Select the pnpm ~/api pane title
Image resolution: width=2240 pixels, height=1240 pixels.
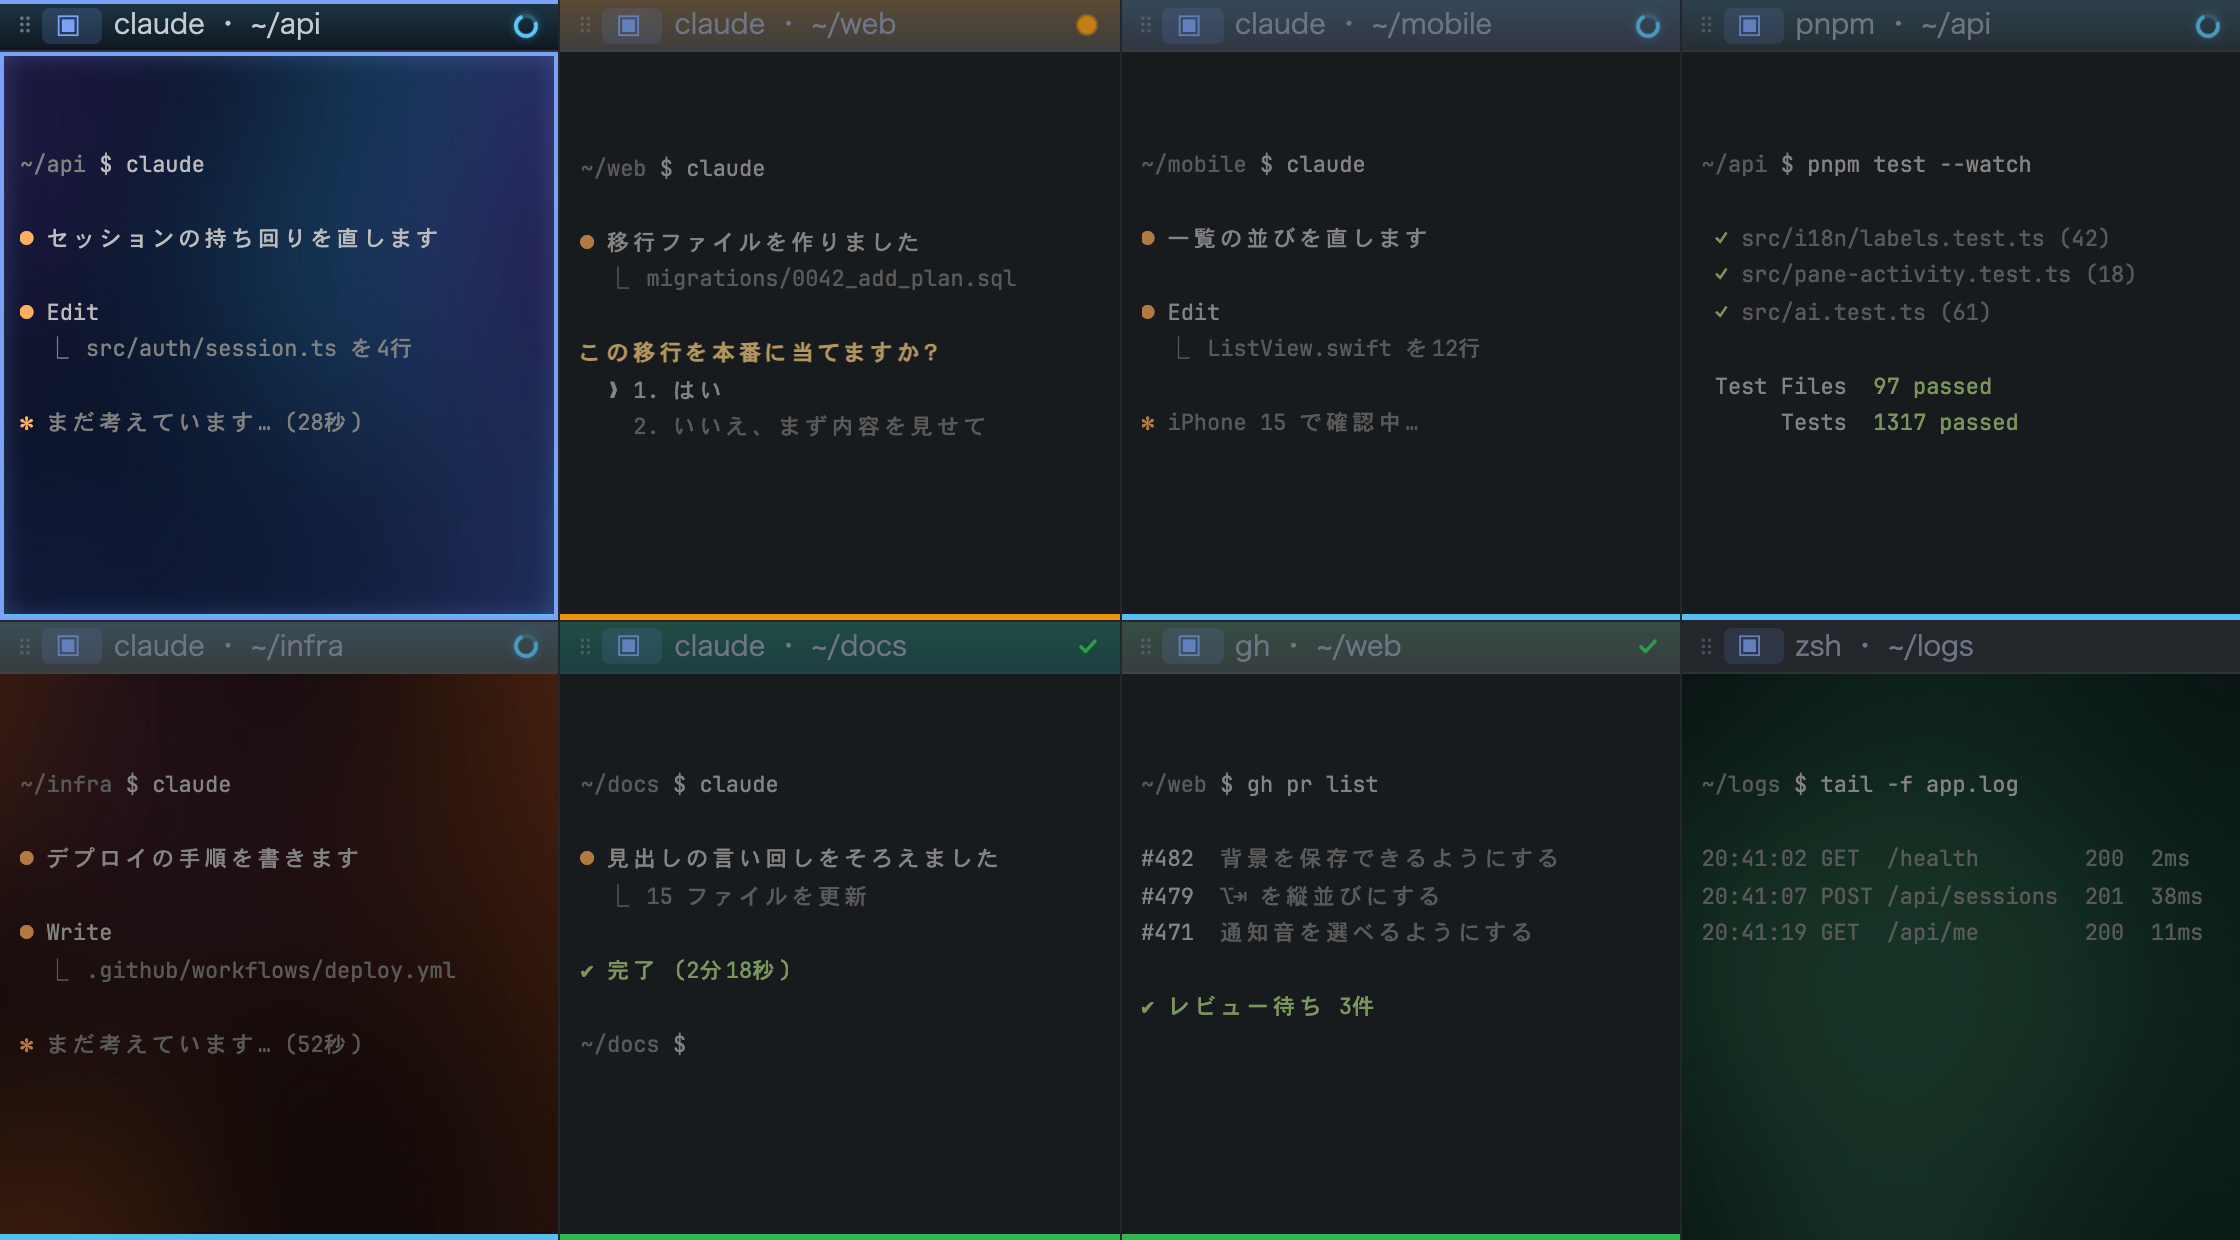[1892, 24]
